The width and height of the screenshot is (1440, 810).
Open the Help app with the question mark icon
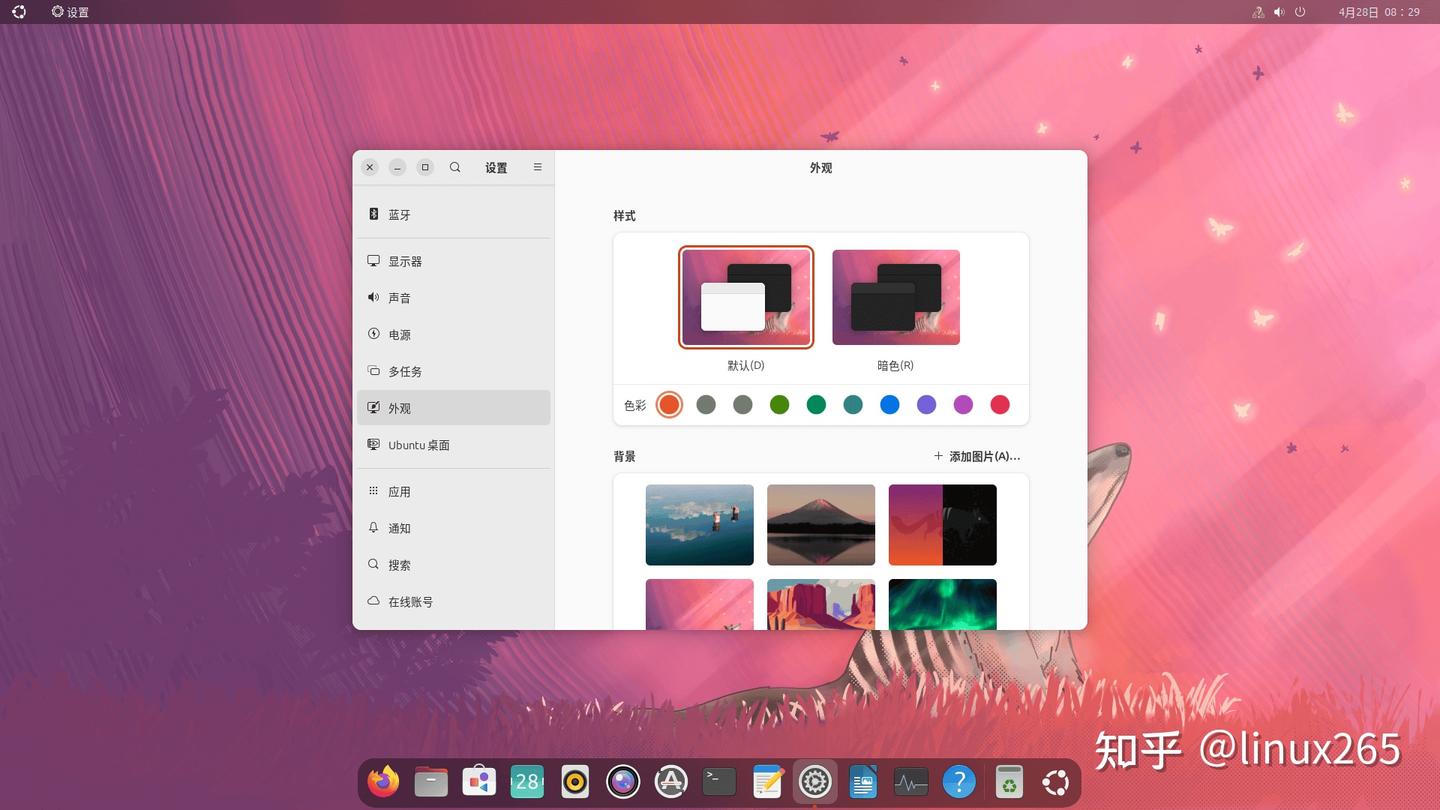(959, 781)
